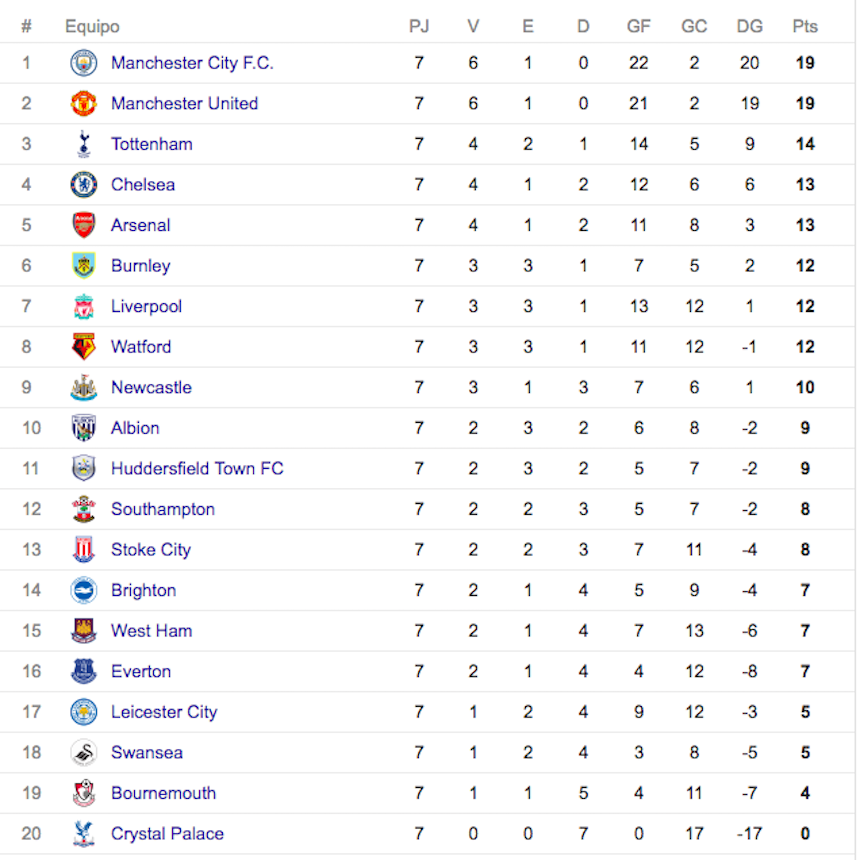Click the Leicester City crest icon
Image resolution: width=860 pixels, height=860 pixels.
coord(84,712)
